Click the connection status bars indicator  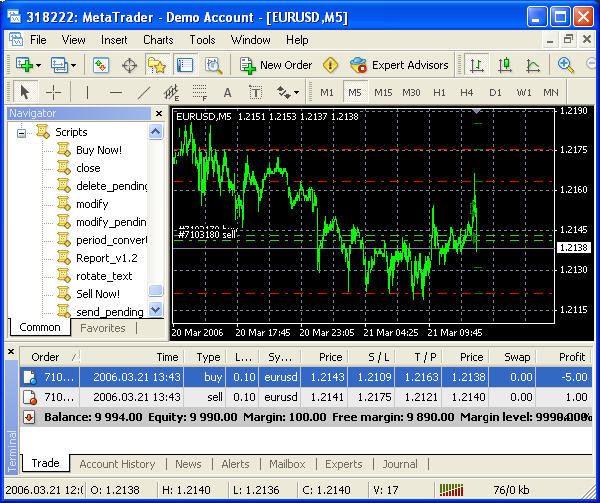coord(451,490)
